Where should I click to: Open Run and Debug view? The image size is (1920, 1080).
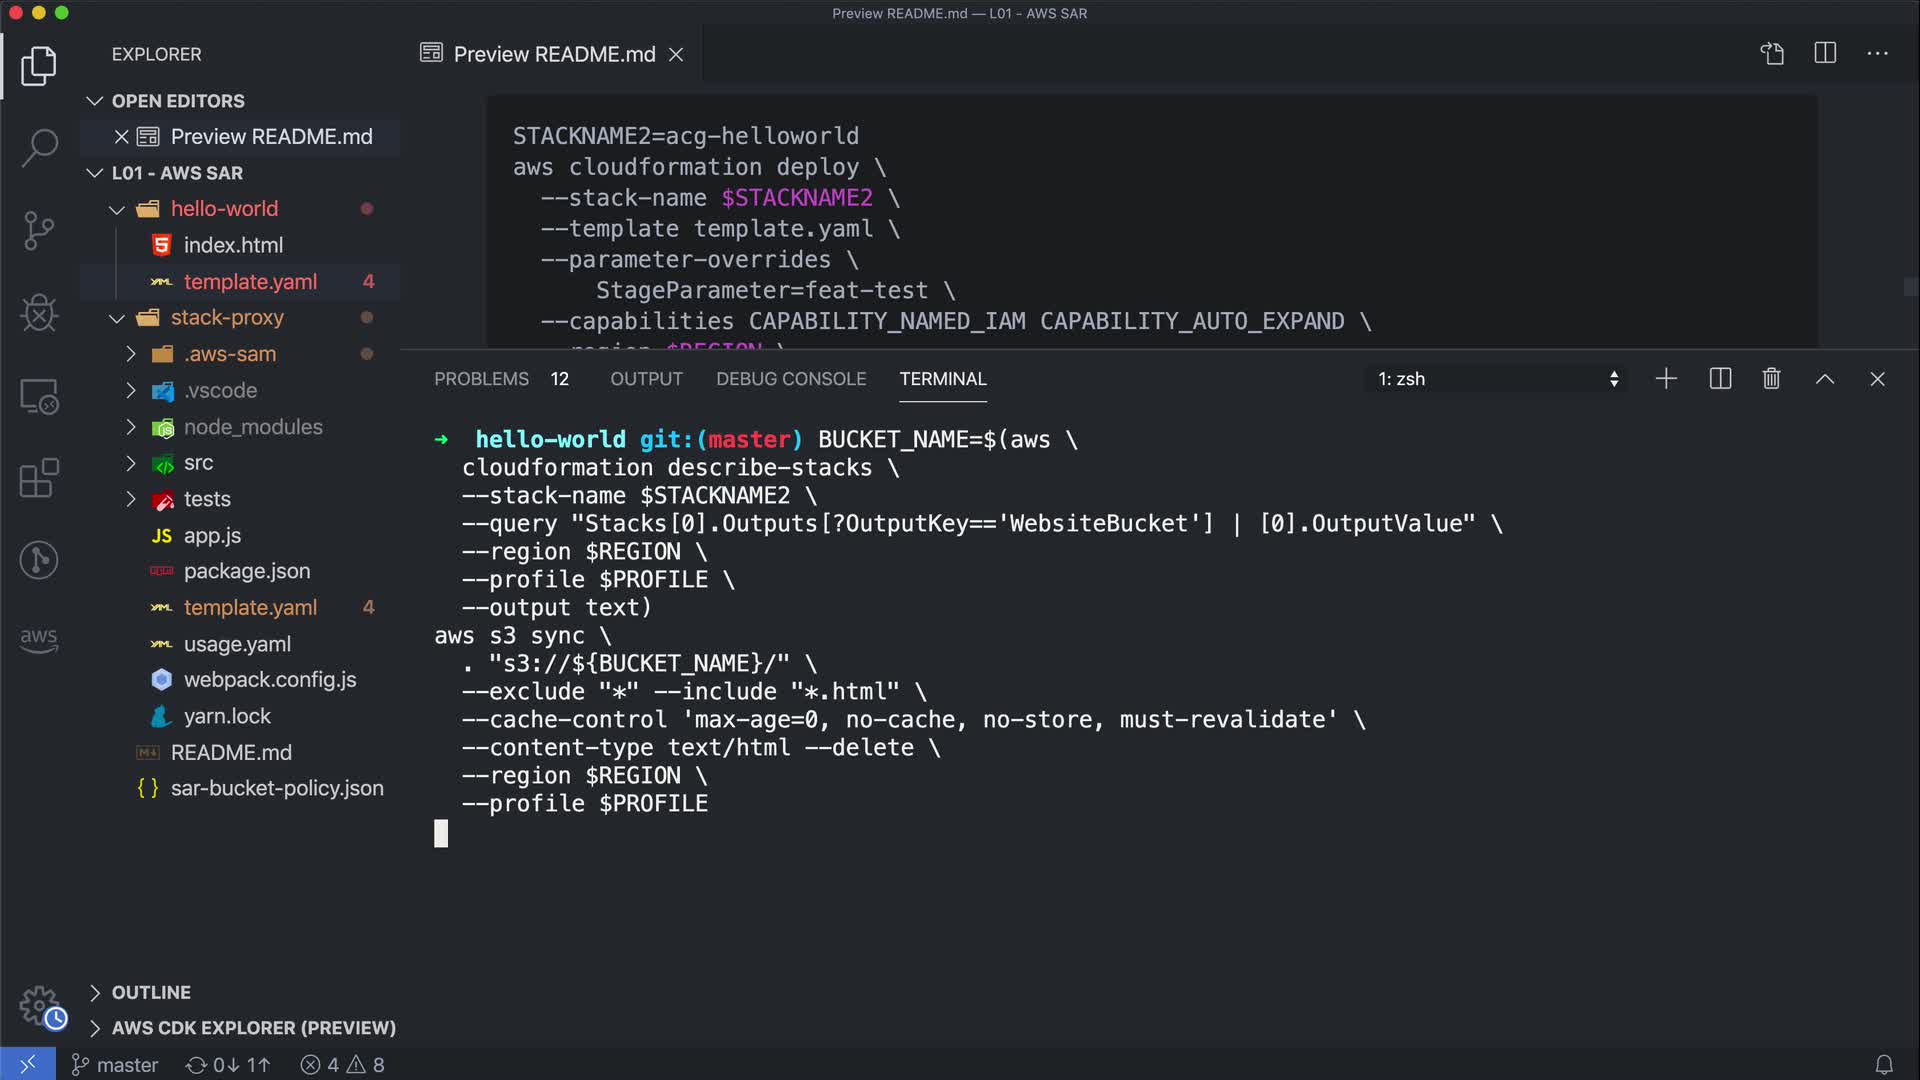[39, 313]
